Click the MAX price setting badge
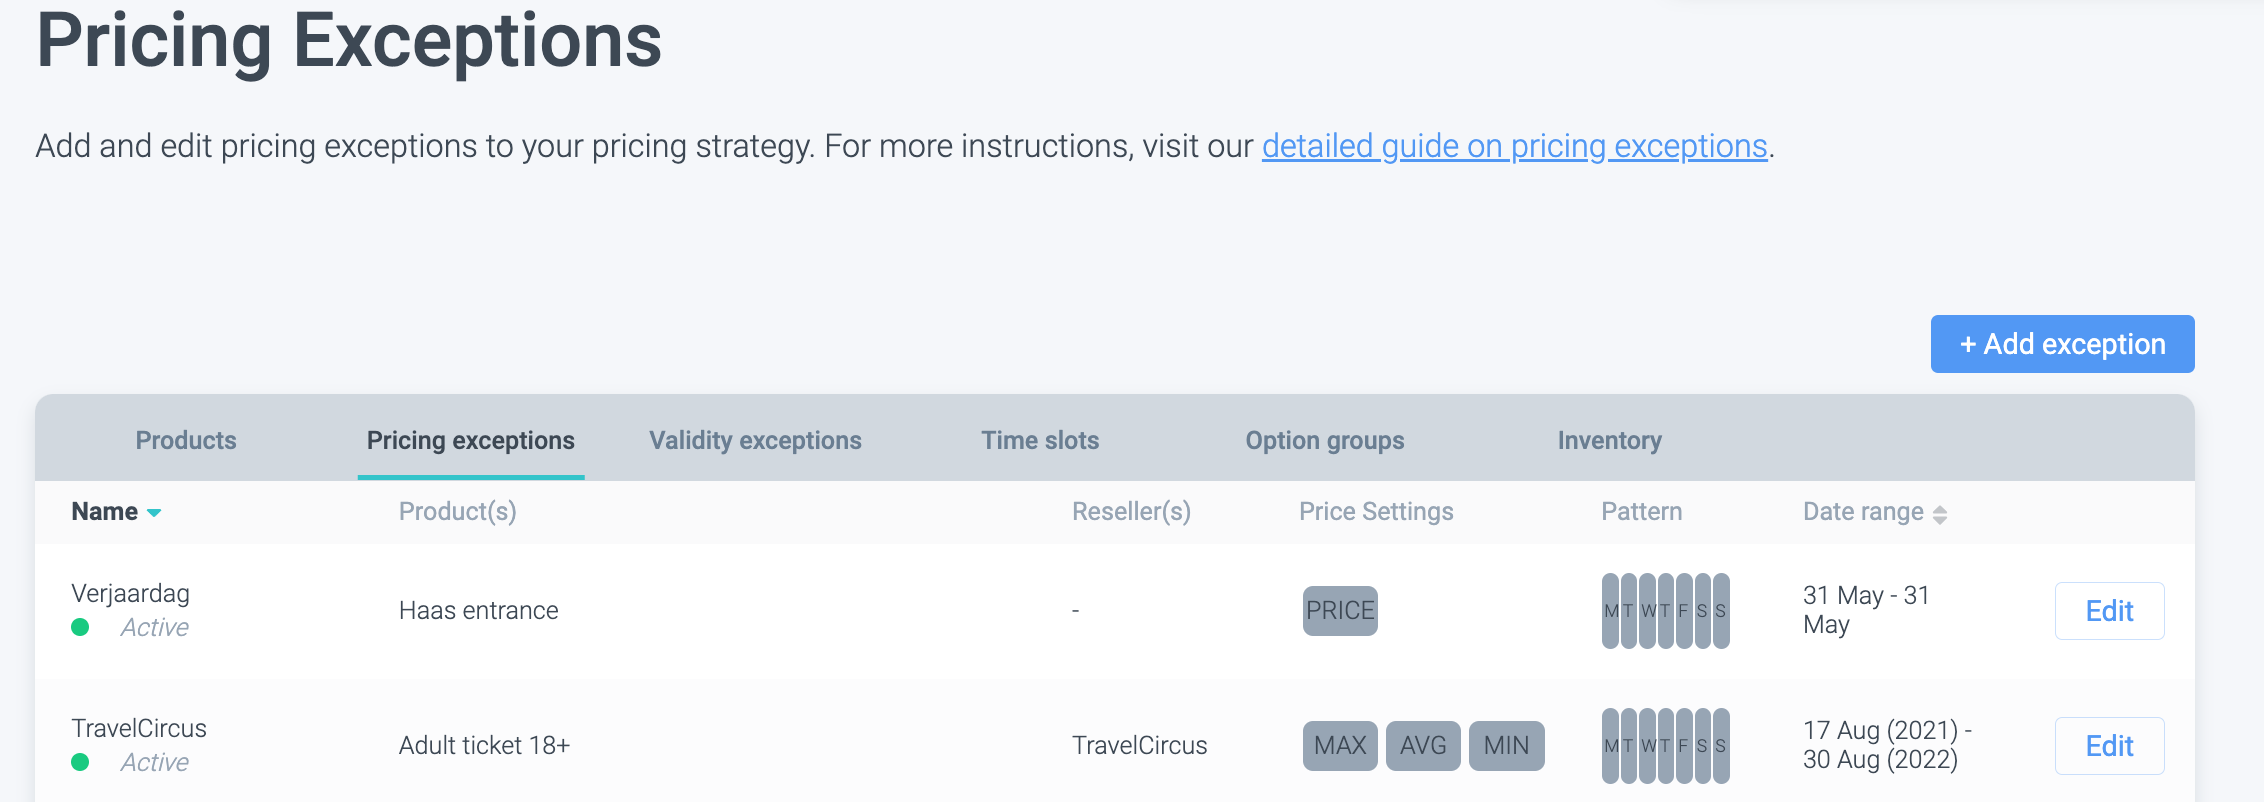The image size is (2264, 802). (x=1340, y=746)
